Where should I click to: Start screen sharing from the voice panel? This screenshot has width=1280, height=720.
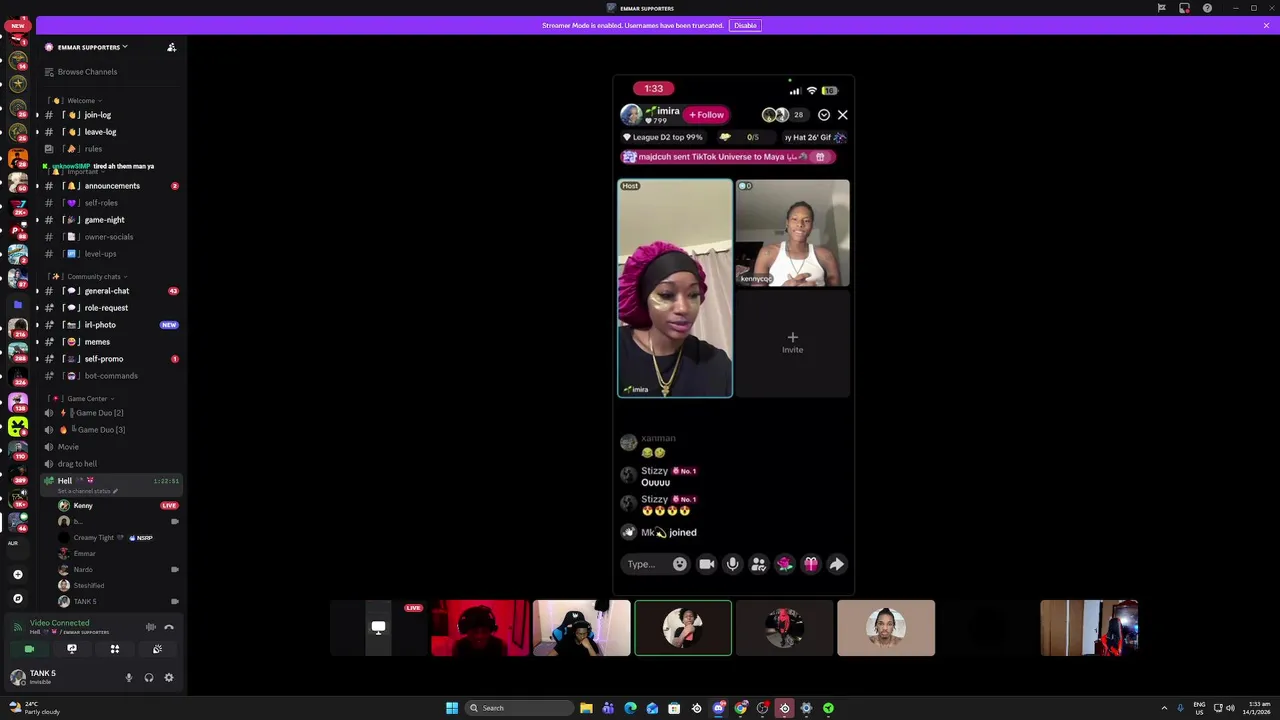click(x=72, y=649)
